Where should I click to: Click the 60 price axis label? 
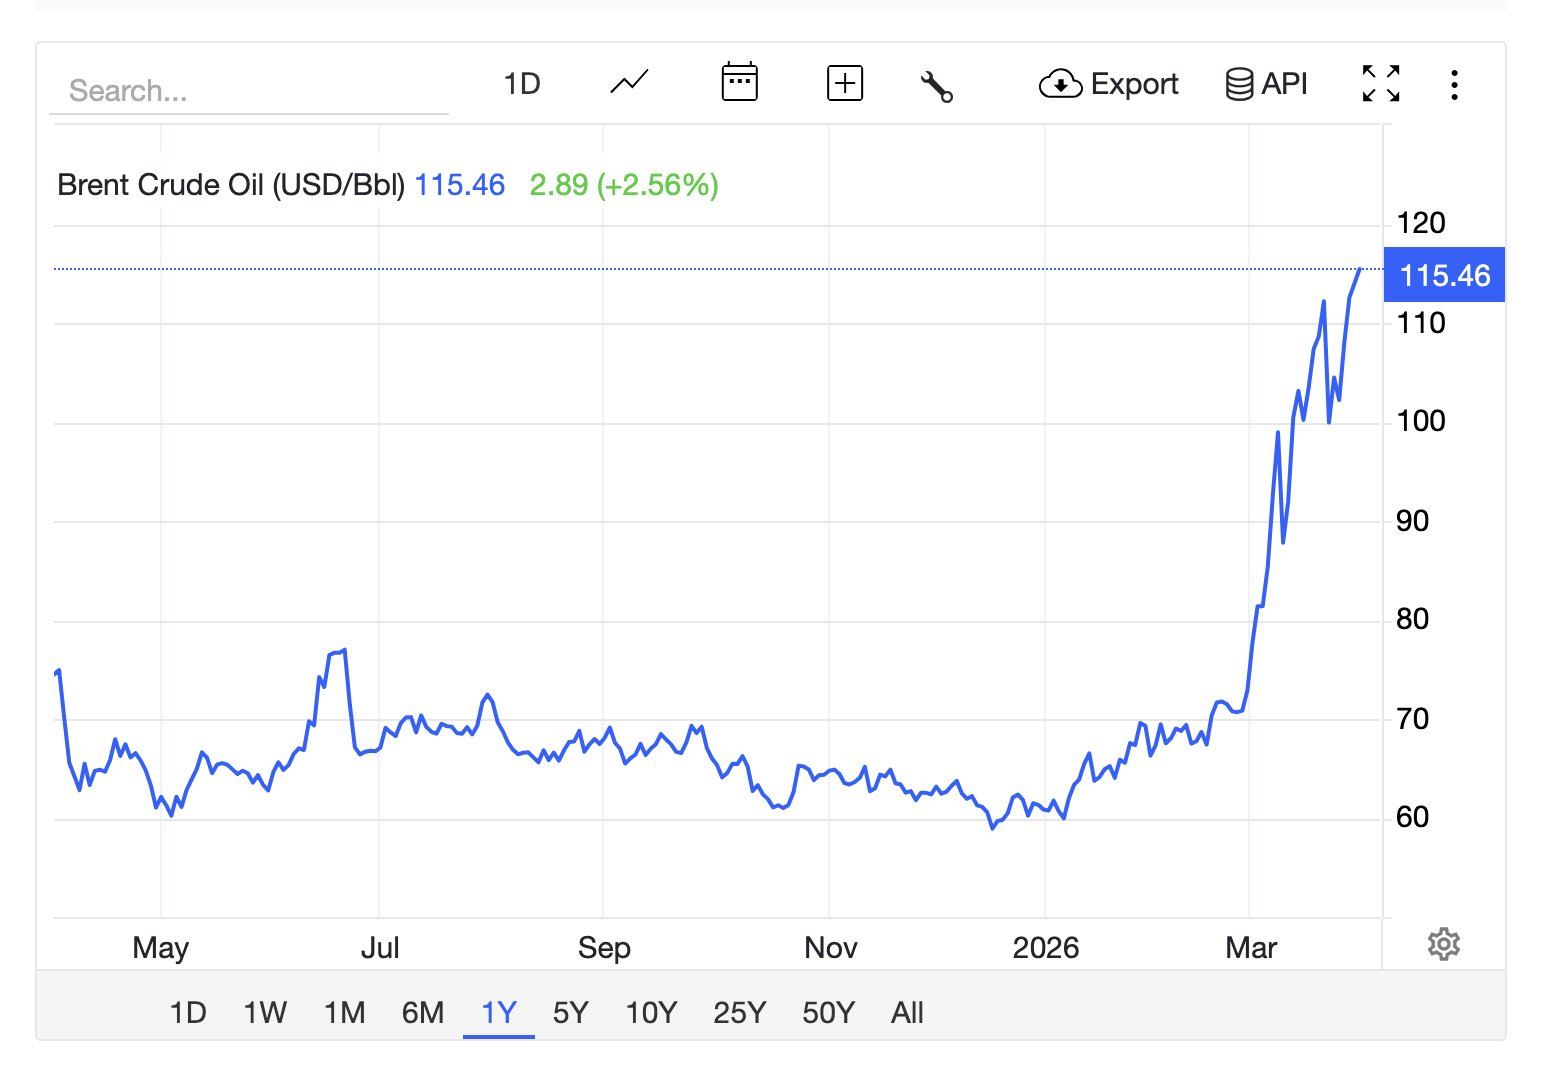(1412, 818)
